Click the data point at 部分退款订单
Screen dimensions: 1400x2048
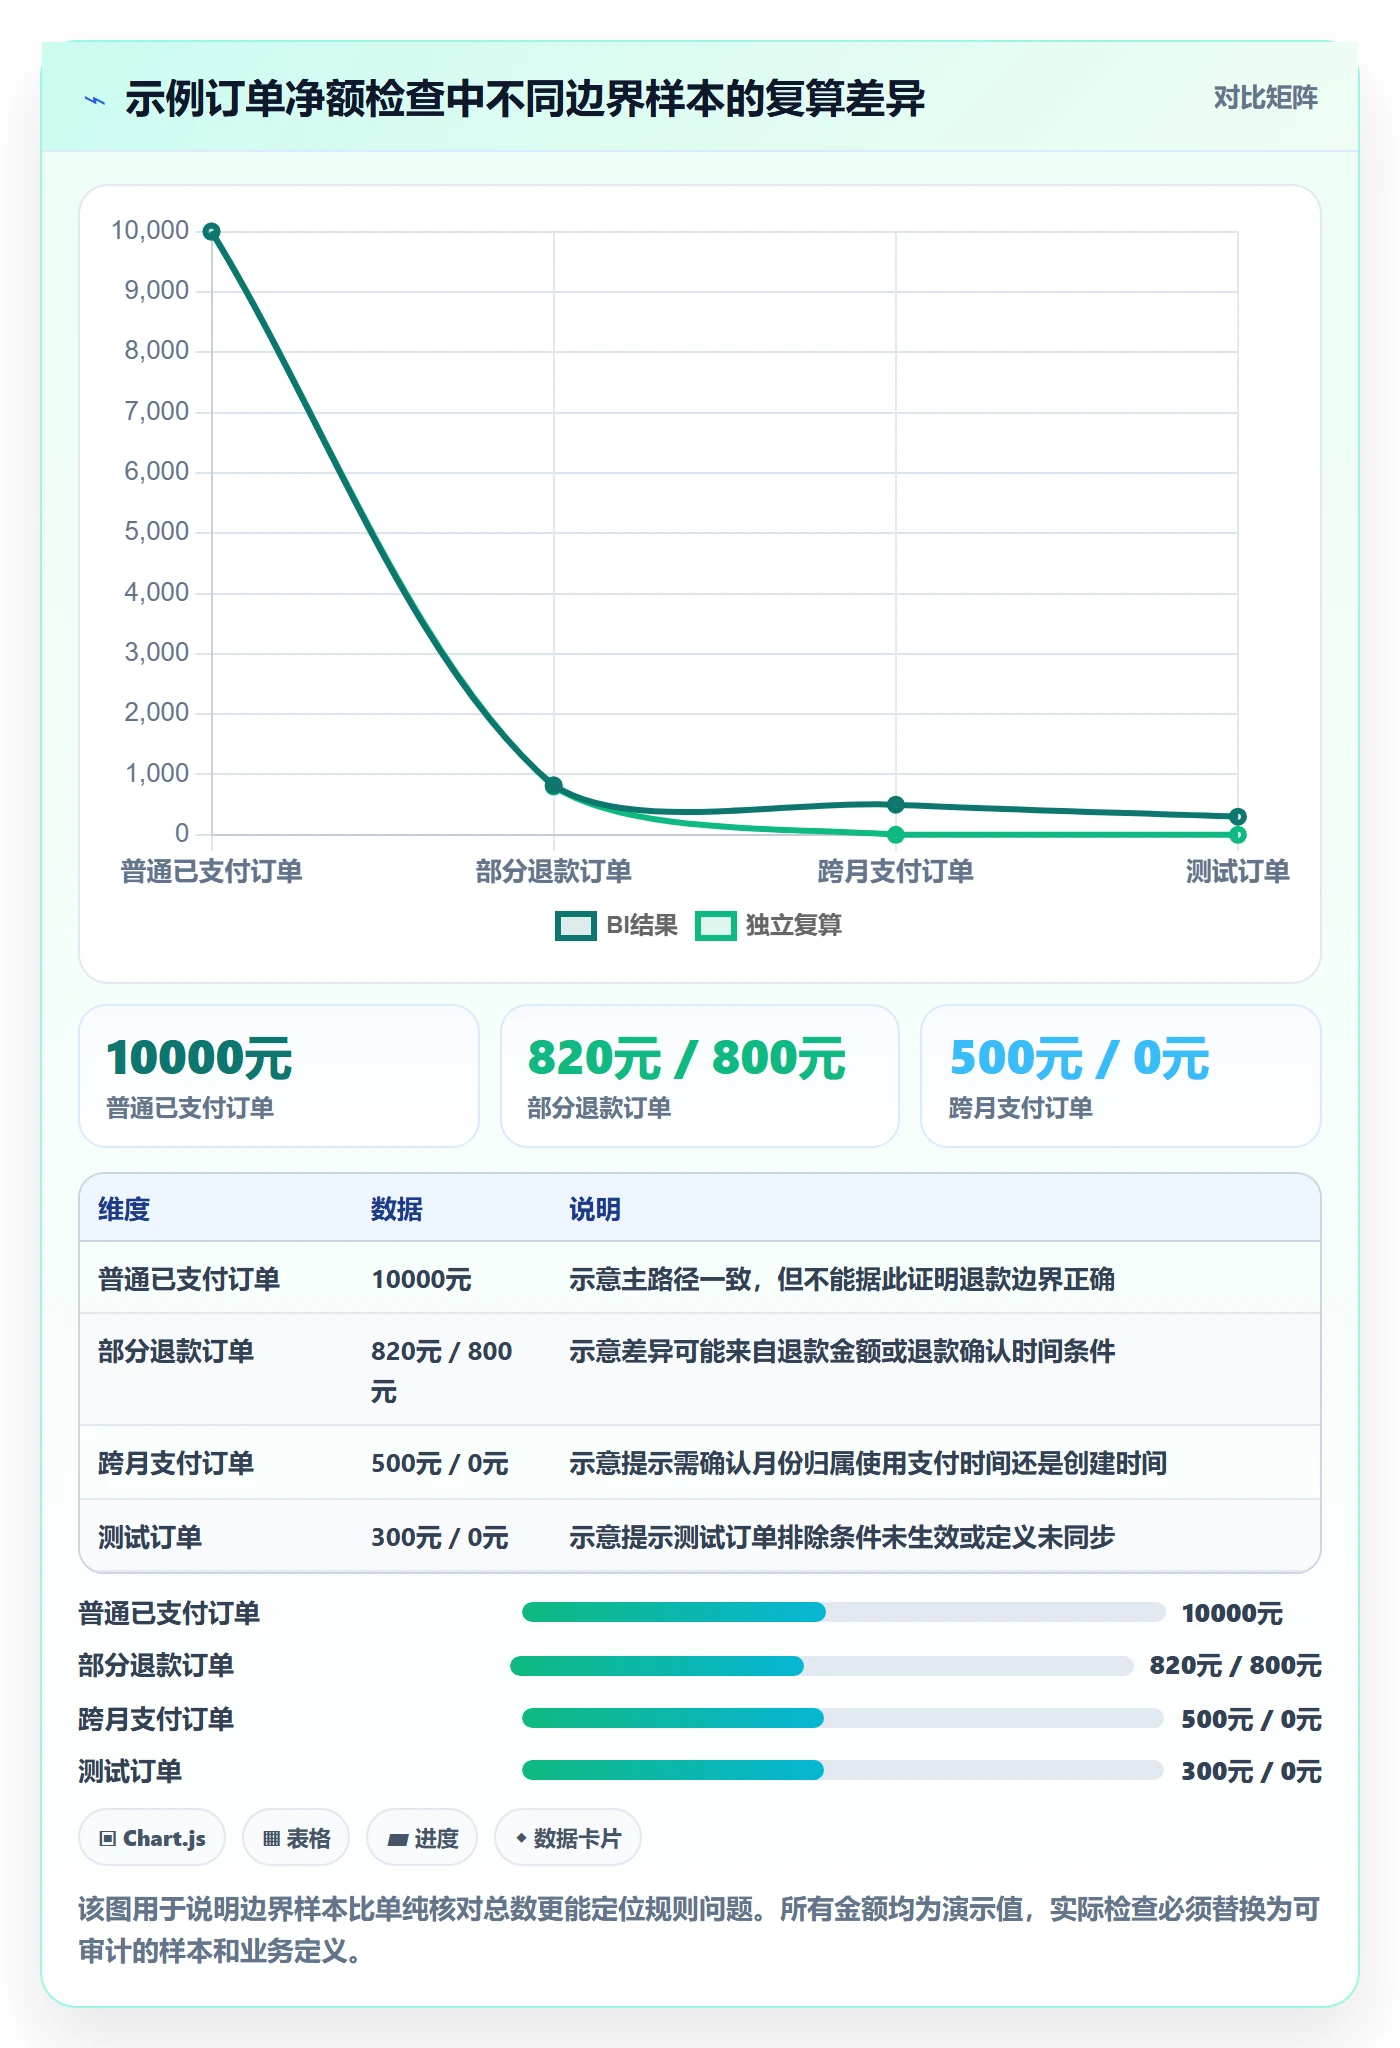pos(554,786)
